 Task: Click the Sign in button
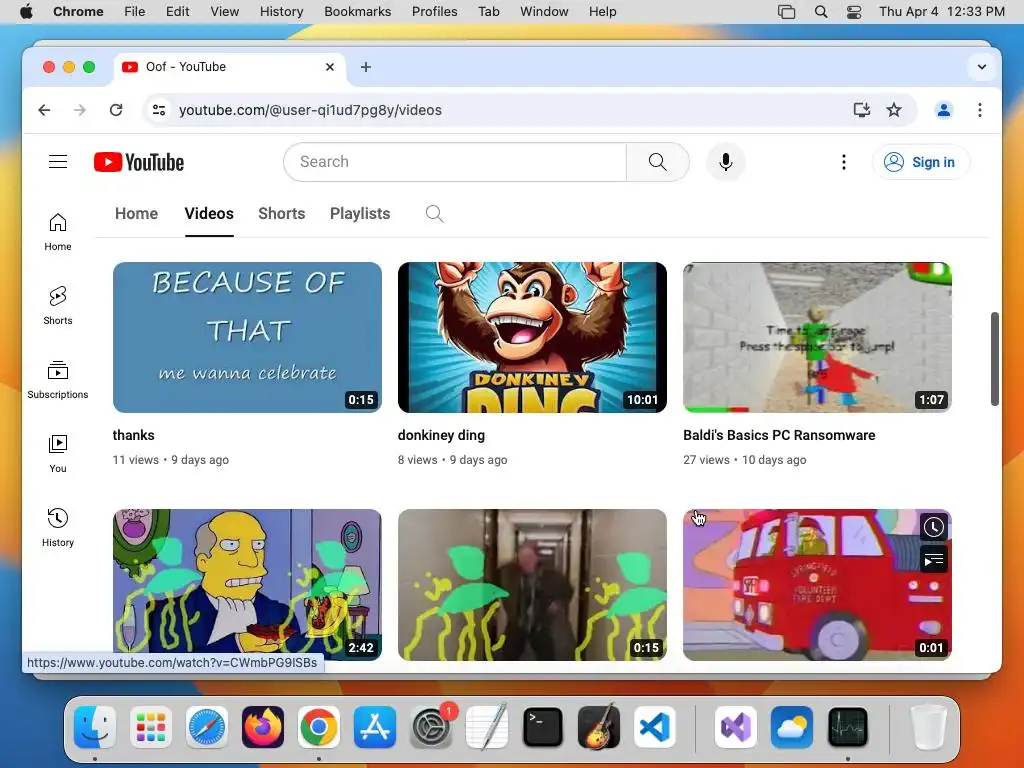pos(921,162)
